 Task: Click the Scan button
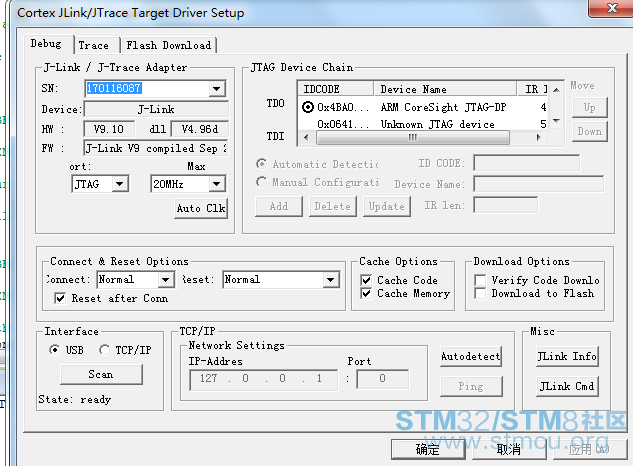click(x=101, y=375)
